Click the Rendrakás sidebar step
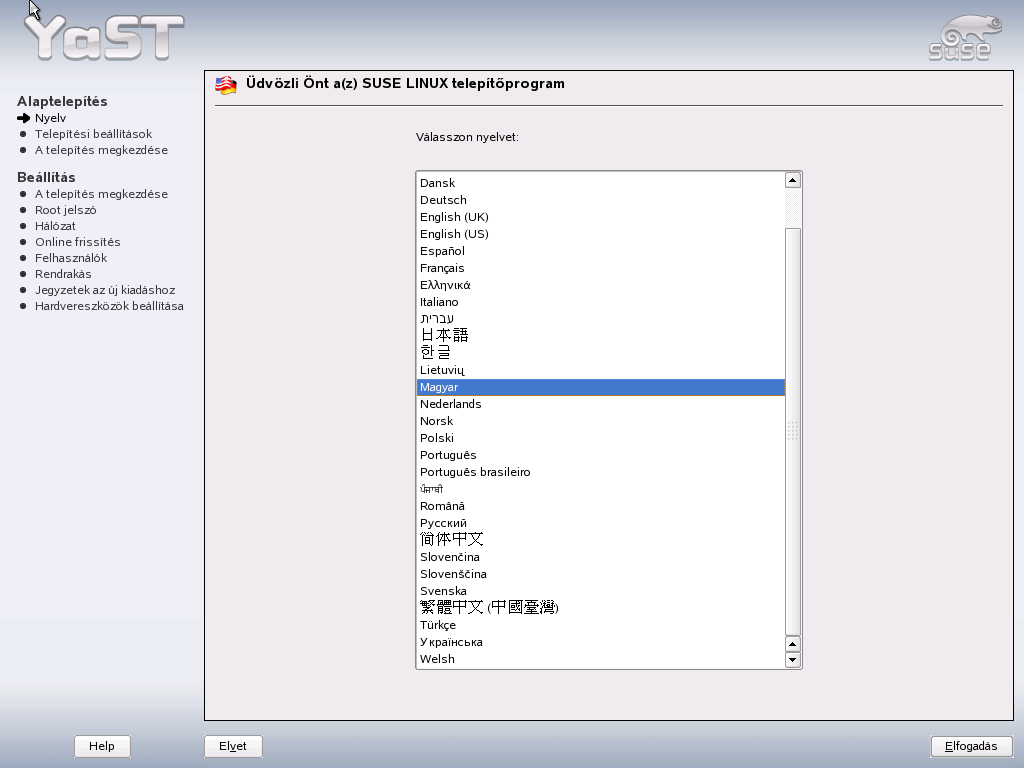Image resolution: width=1024 pixels, height=768 pixels. (63, 274)
